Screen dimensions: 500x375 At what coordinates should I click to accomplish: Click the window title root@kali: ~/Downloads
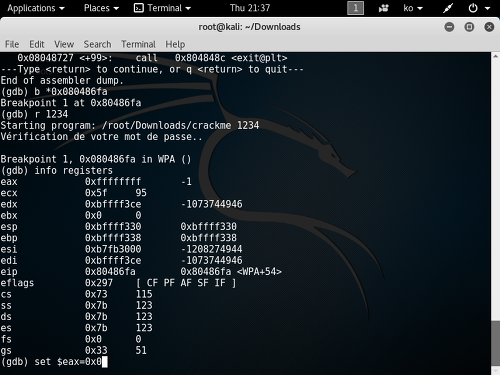(x=249, y=27)
